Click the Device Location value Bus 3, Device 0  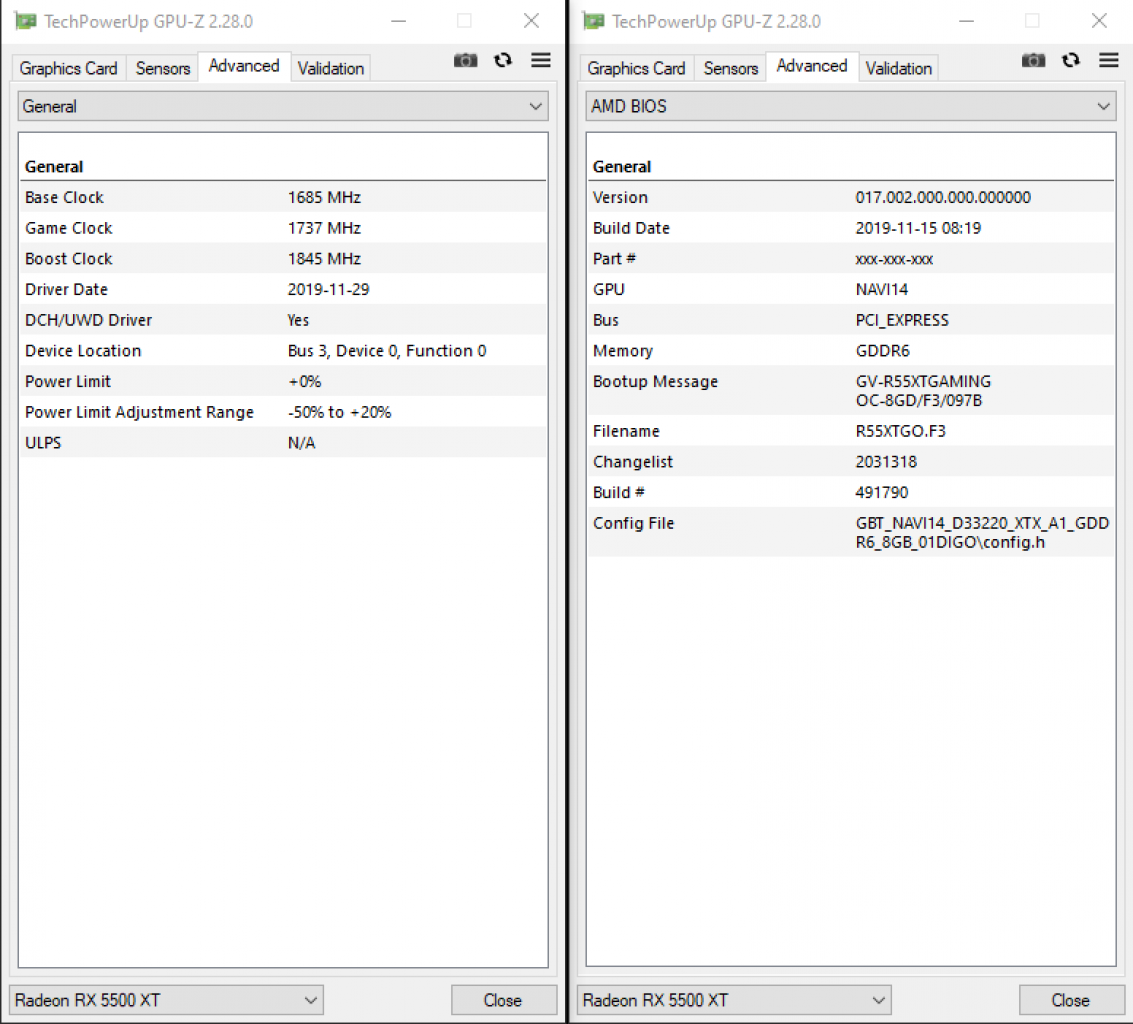pos(387,351)
